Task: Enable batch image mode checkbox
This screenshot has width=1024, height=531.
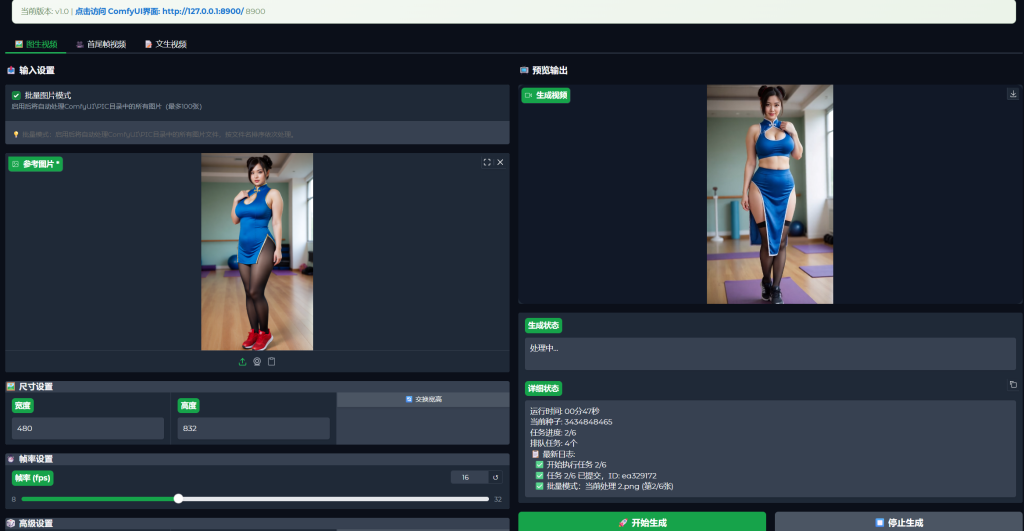Action: click(x=16, y=95)
